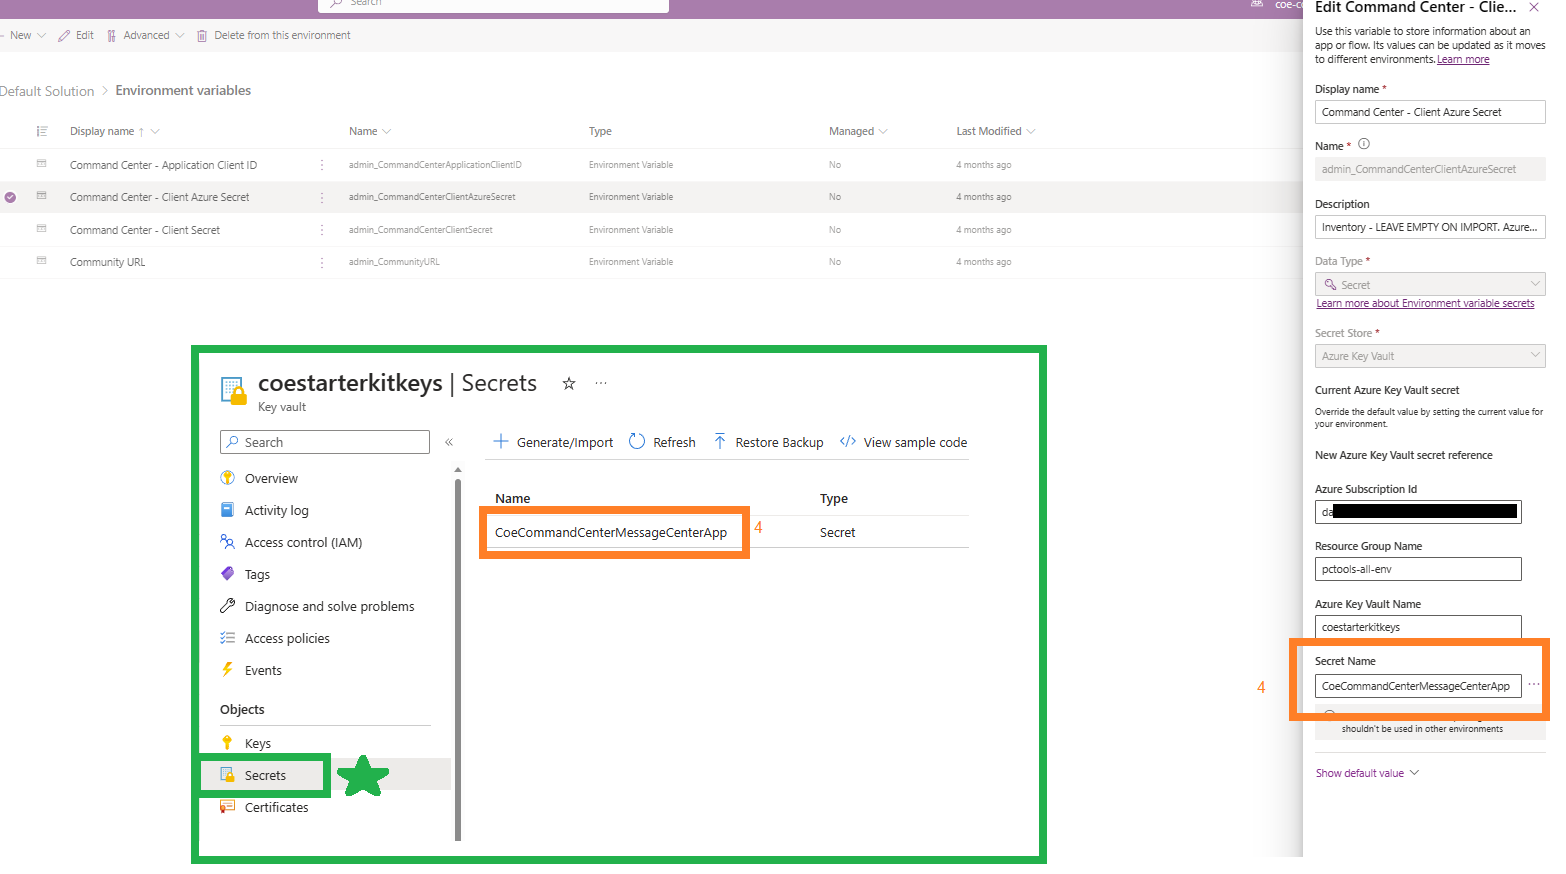Open Generate/Import to create a secret

[553, 441]
